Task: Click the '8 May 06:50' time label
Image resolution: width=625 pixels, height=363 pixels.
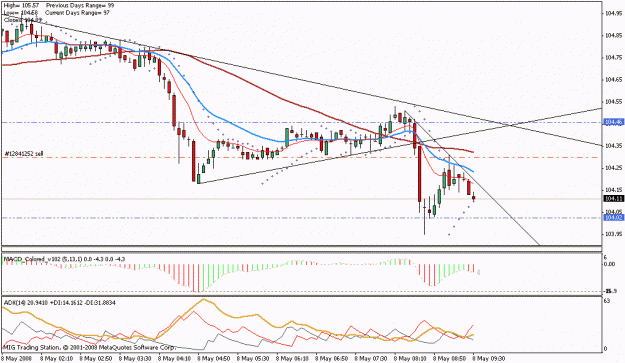Action: (x=332, y=358)
